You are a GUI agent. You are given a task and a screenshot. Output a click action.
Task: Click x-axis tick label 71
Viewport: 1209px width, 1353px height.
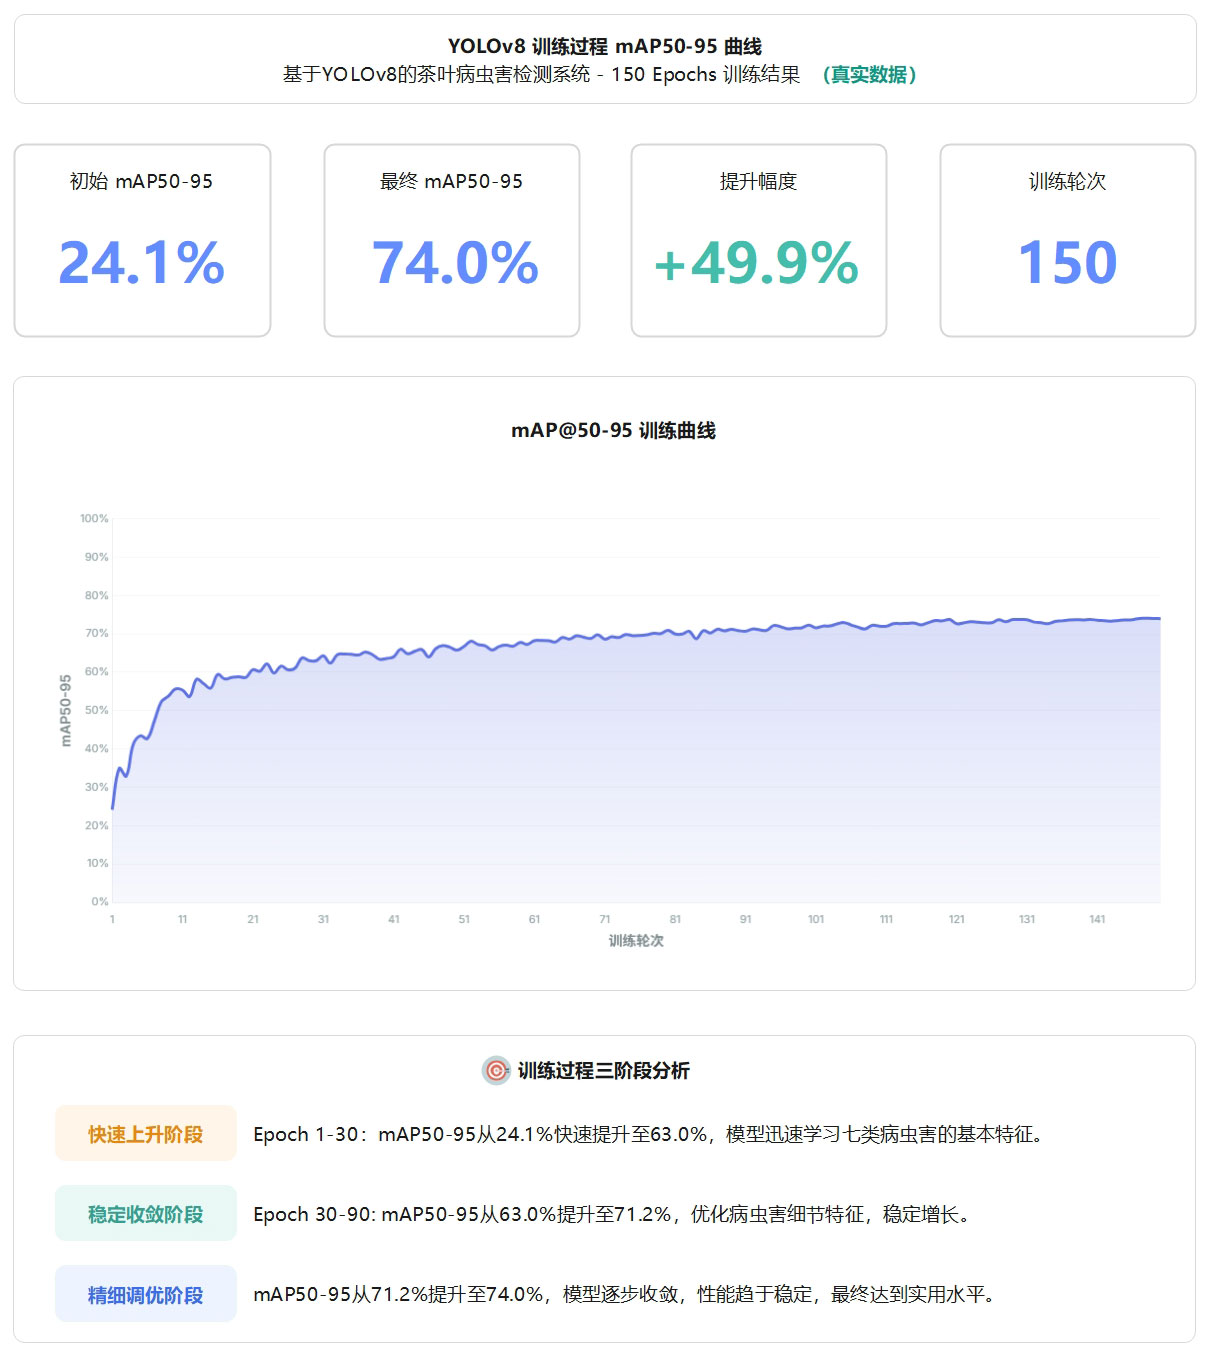point(605,919)
